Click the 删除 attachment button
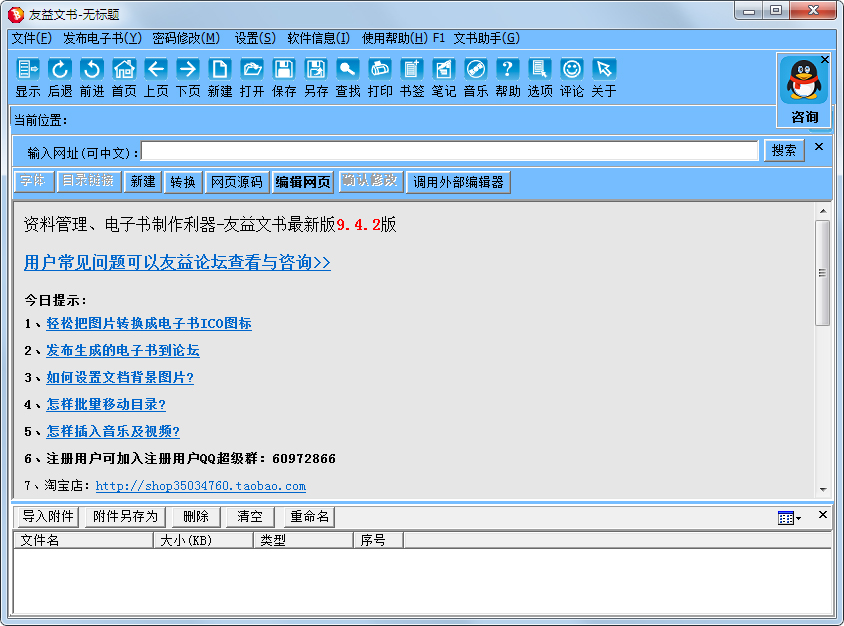 tap(196, 517)
